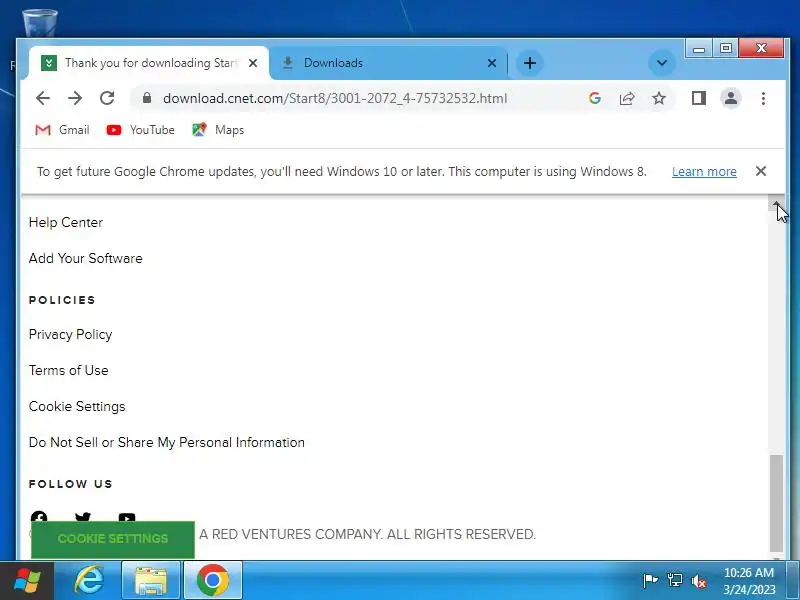Share this page via the share icon
Viewport: 800px width, 600px height.
(x=627, y=98)
